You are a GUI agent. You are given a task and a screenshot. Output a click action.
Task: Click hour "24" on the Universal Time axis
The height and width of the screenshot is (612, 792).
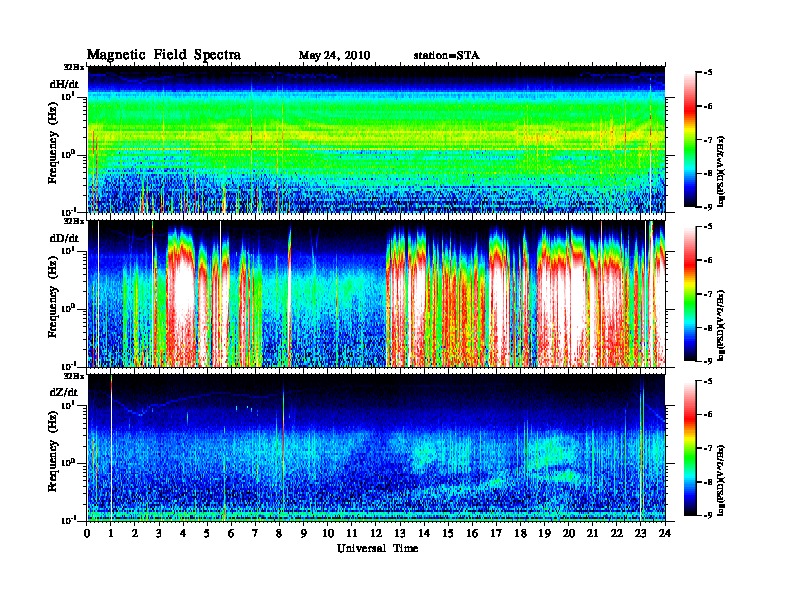coord(665,534)
